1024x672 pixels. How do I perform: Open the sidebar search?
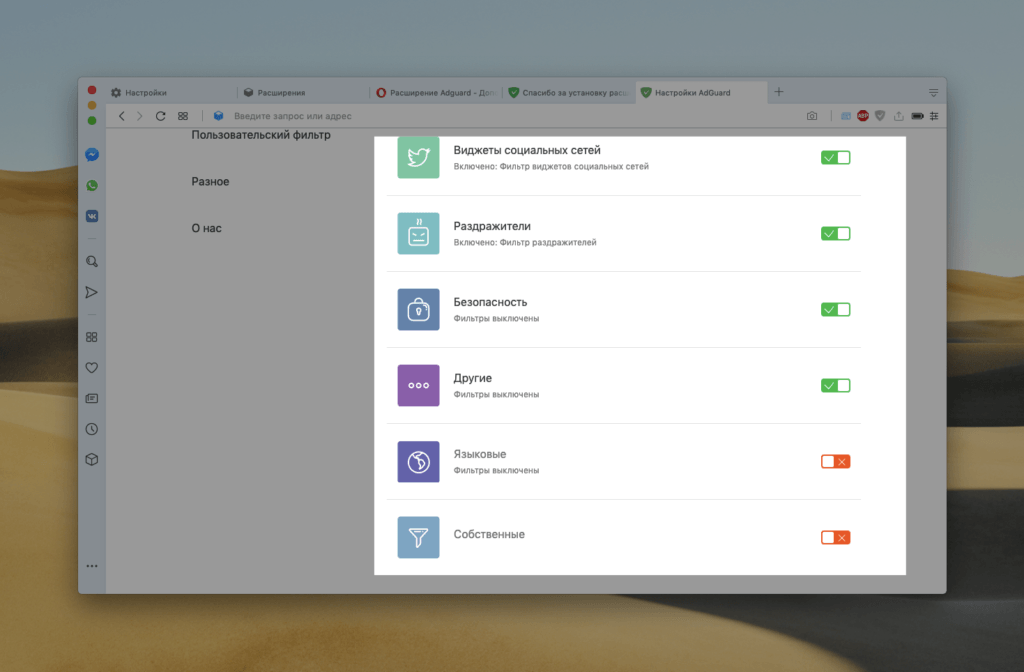coord(92,262)
